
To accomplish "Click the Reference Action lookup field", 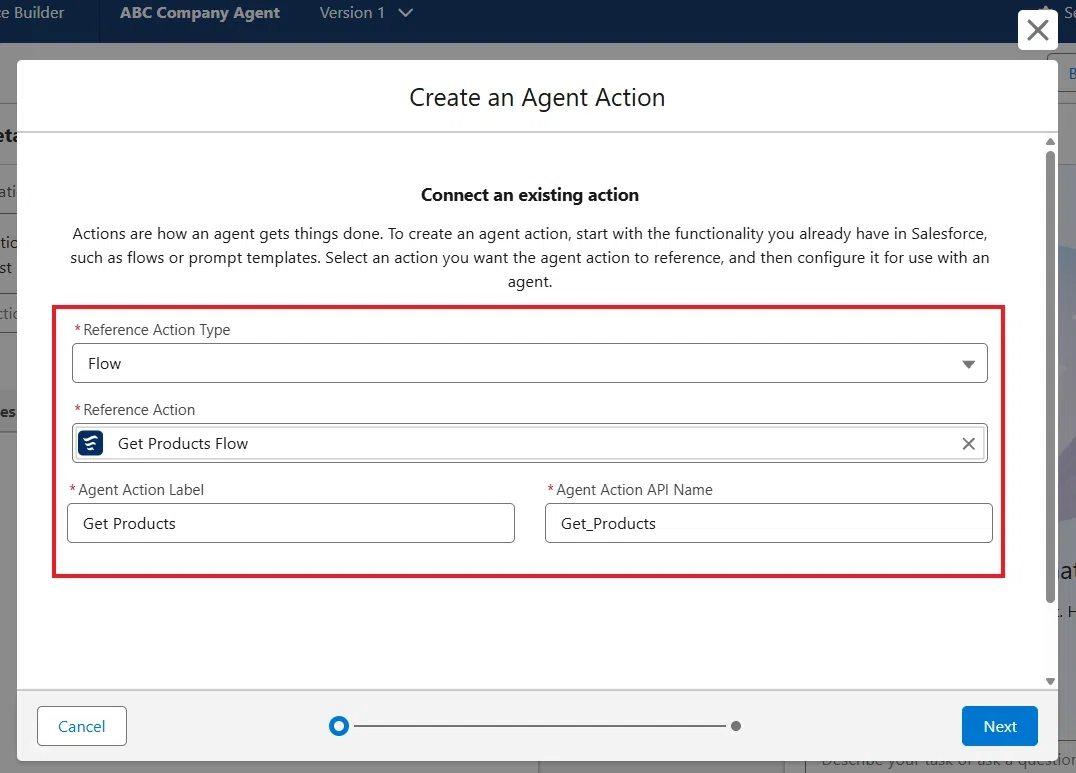I will pyautogui.click(x=529, y=443).
